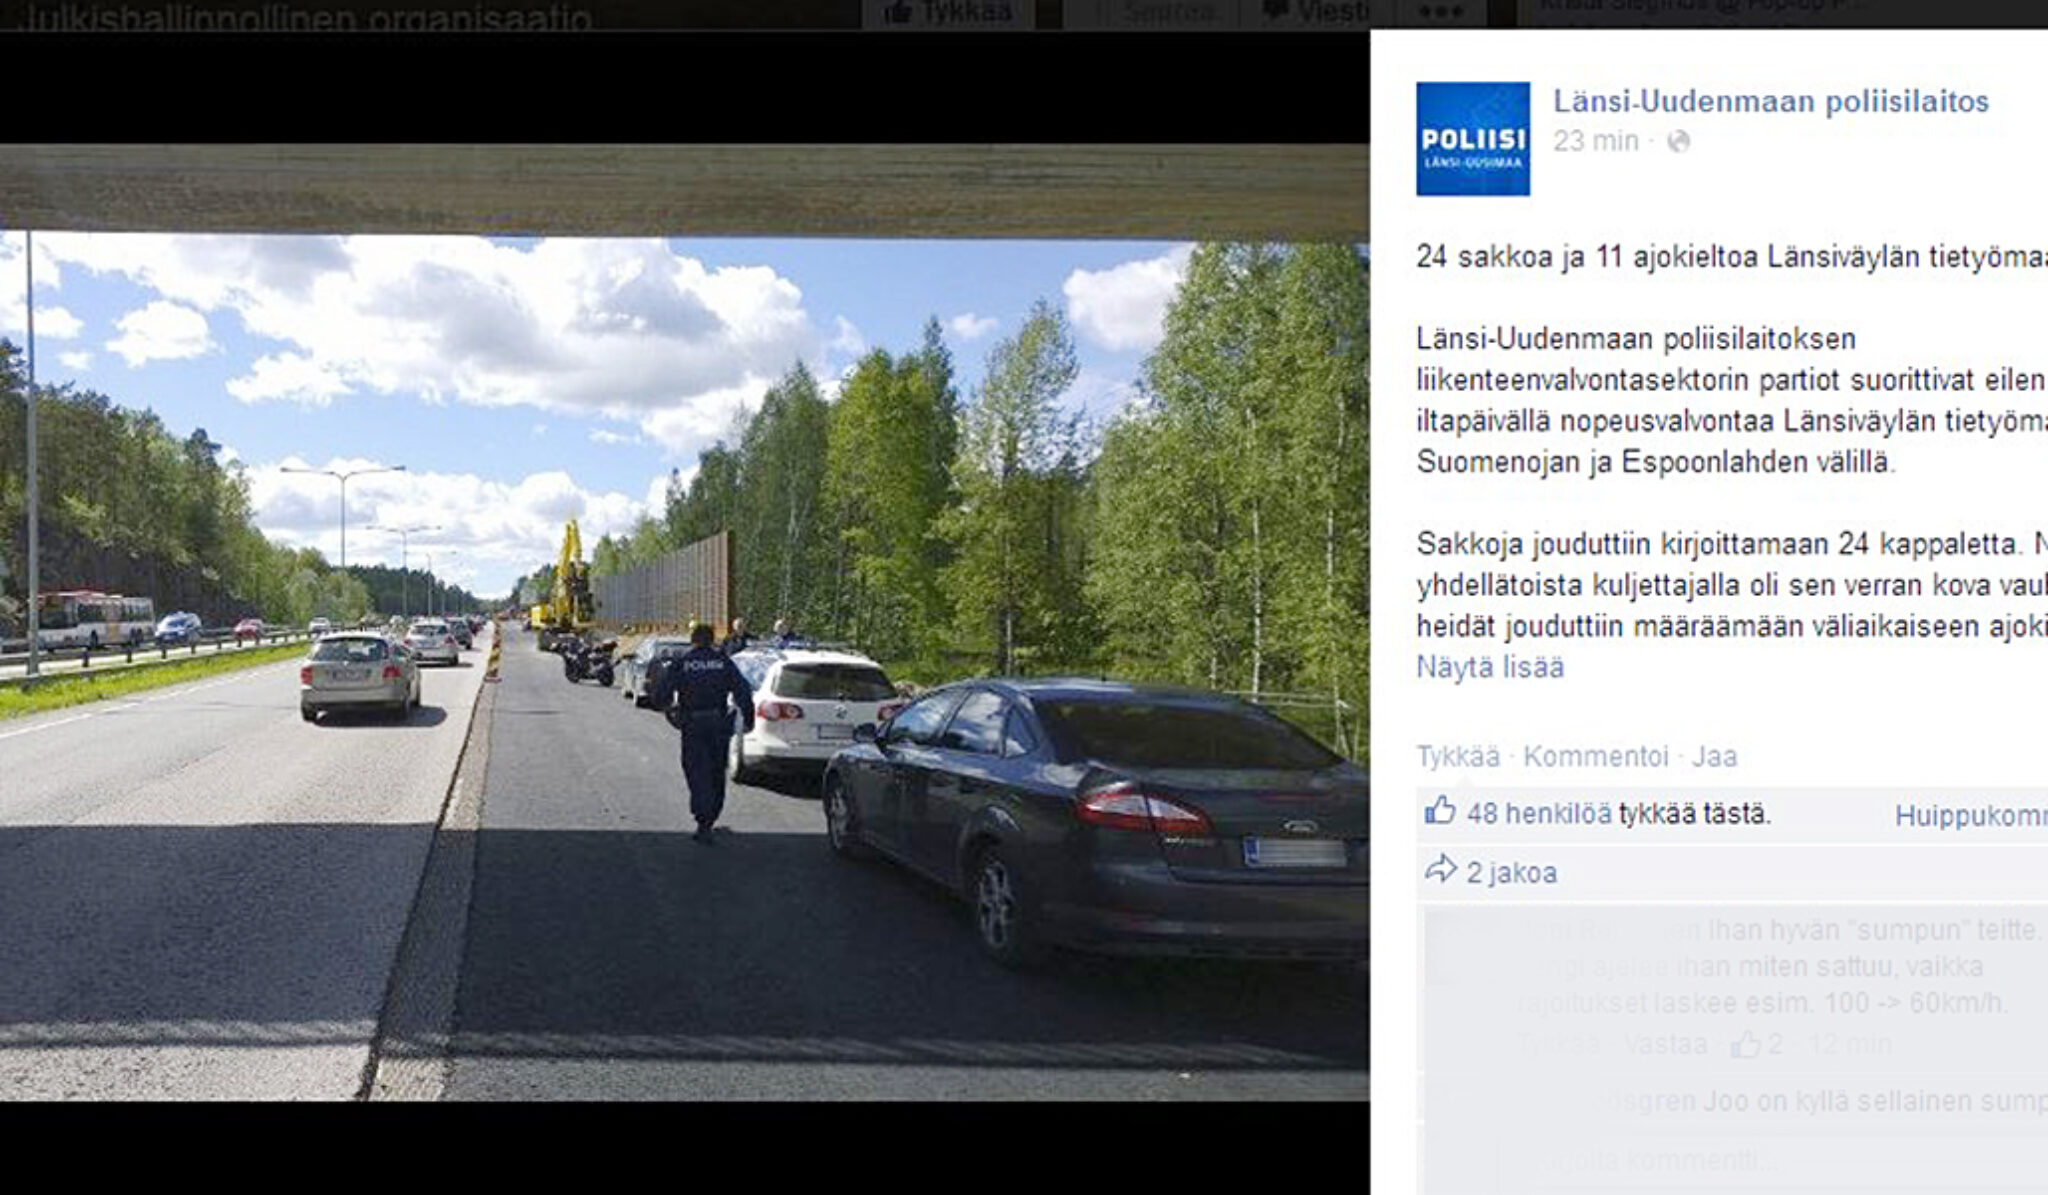Screen dimensions: 2048x1195
Task: Open the Huippukommentit sorting dropdown
Action: click(x=1971, y=816)
